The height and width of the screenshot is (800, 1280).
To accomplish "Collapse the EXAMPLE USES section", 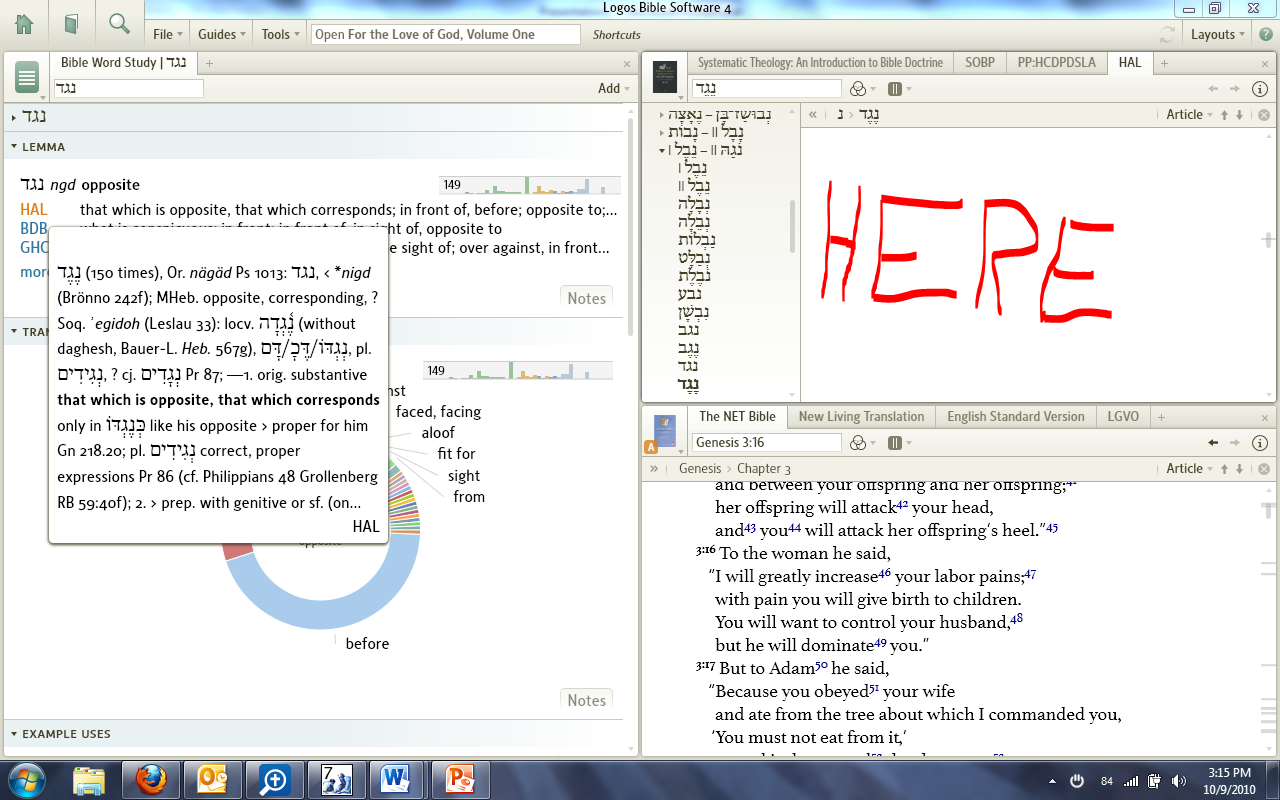I will (x=14, y=734).
